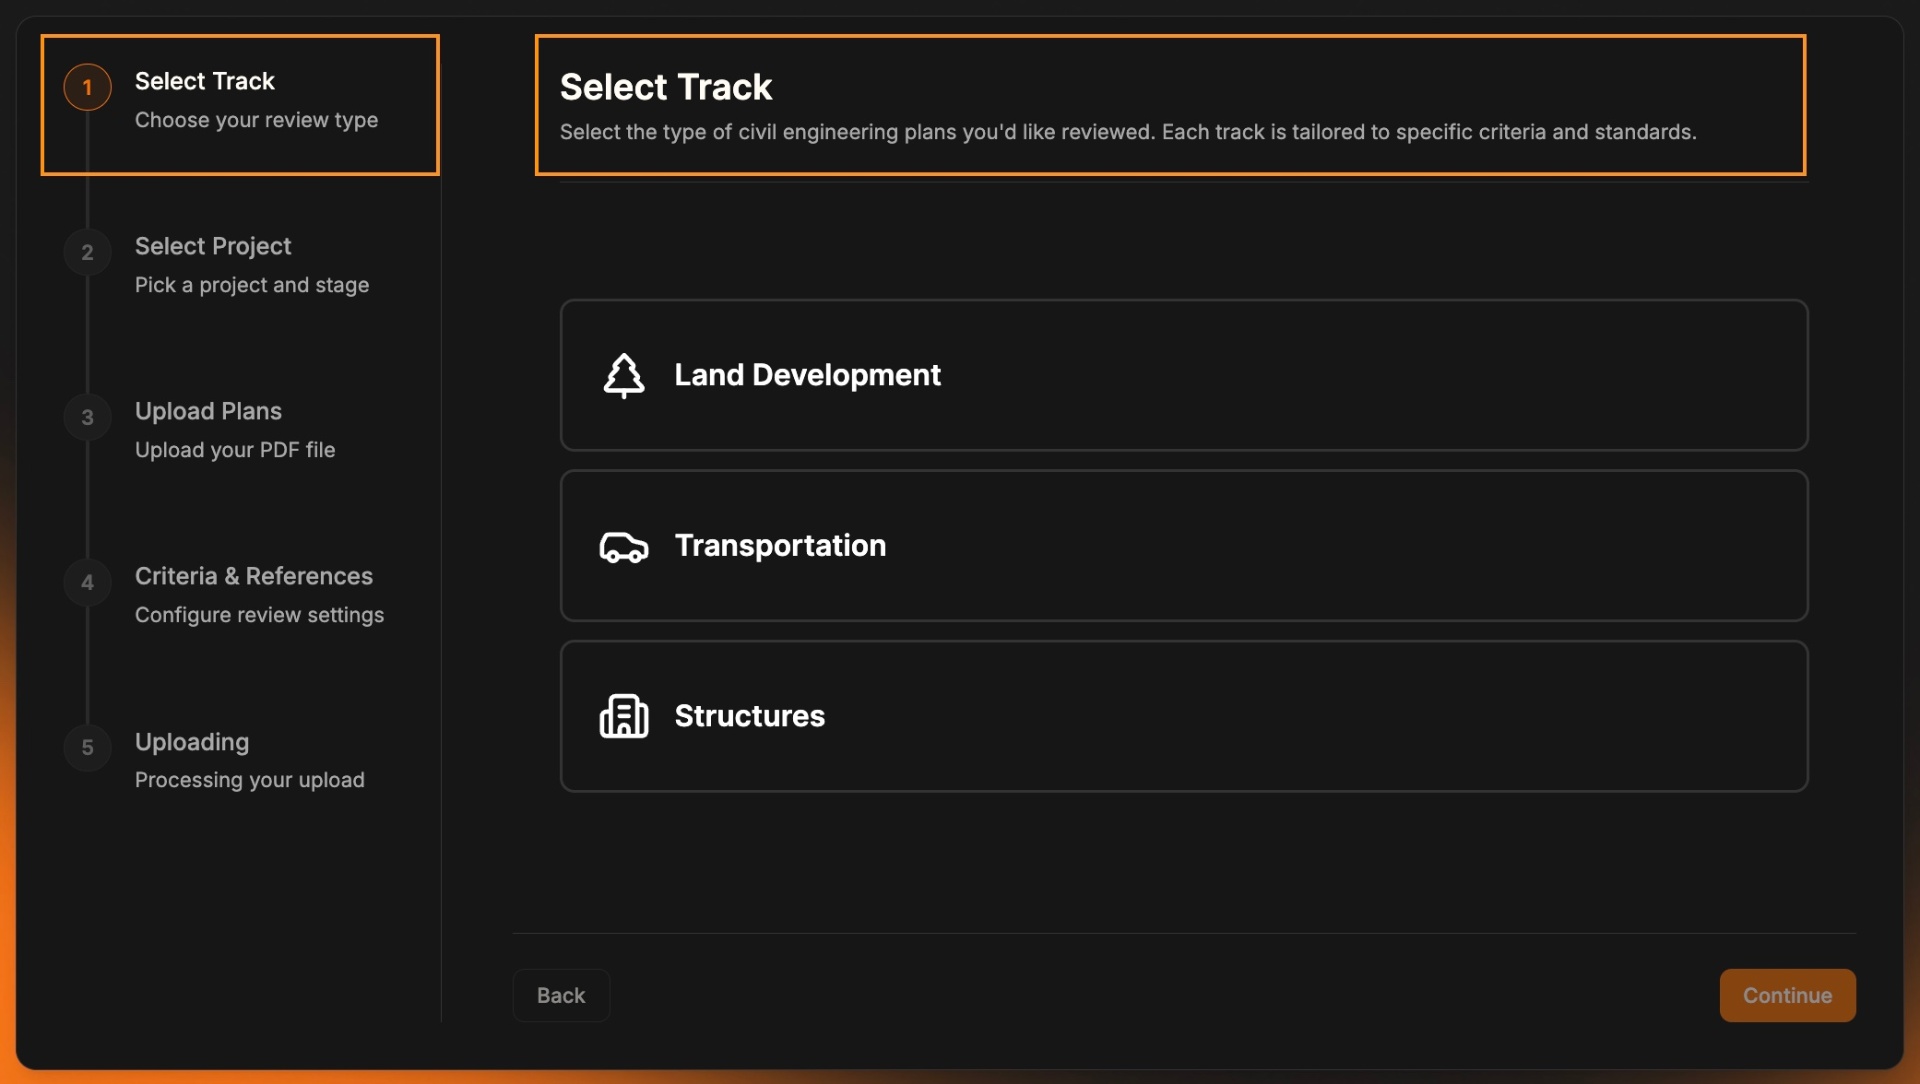
Task: Click step 5 circle in the stepper
Action: coord(87,747)
